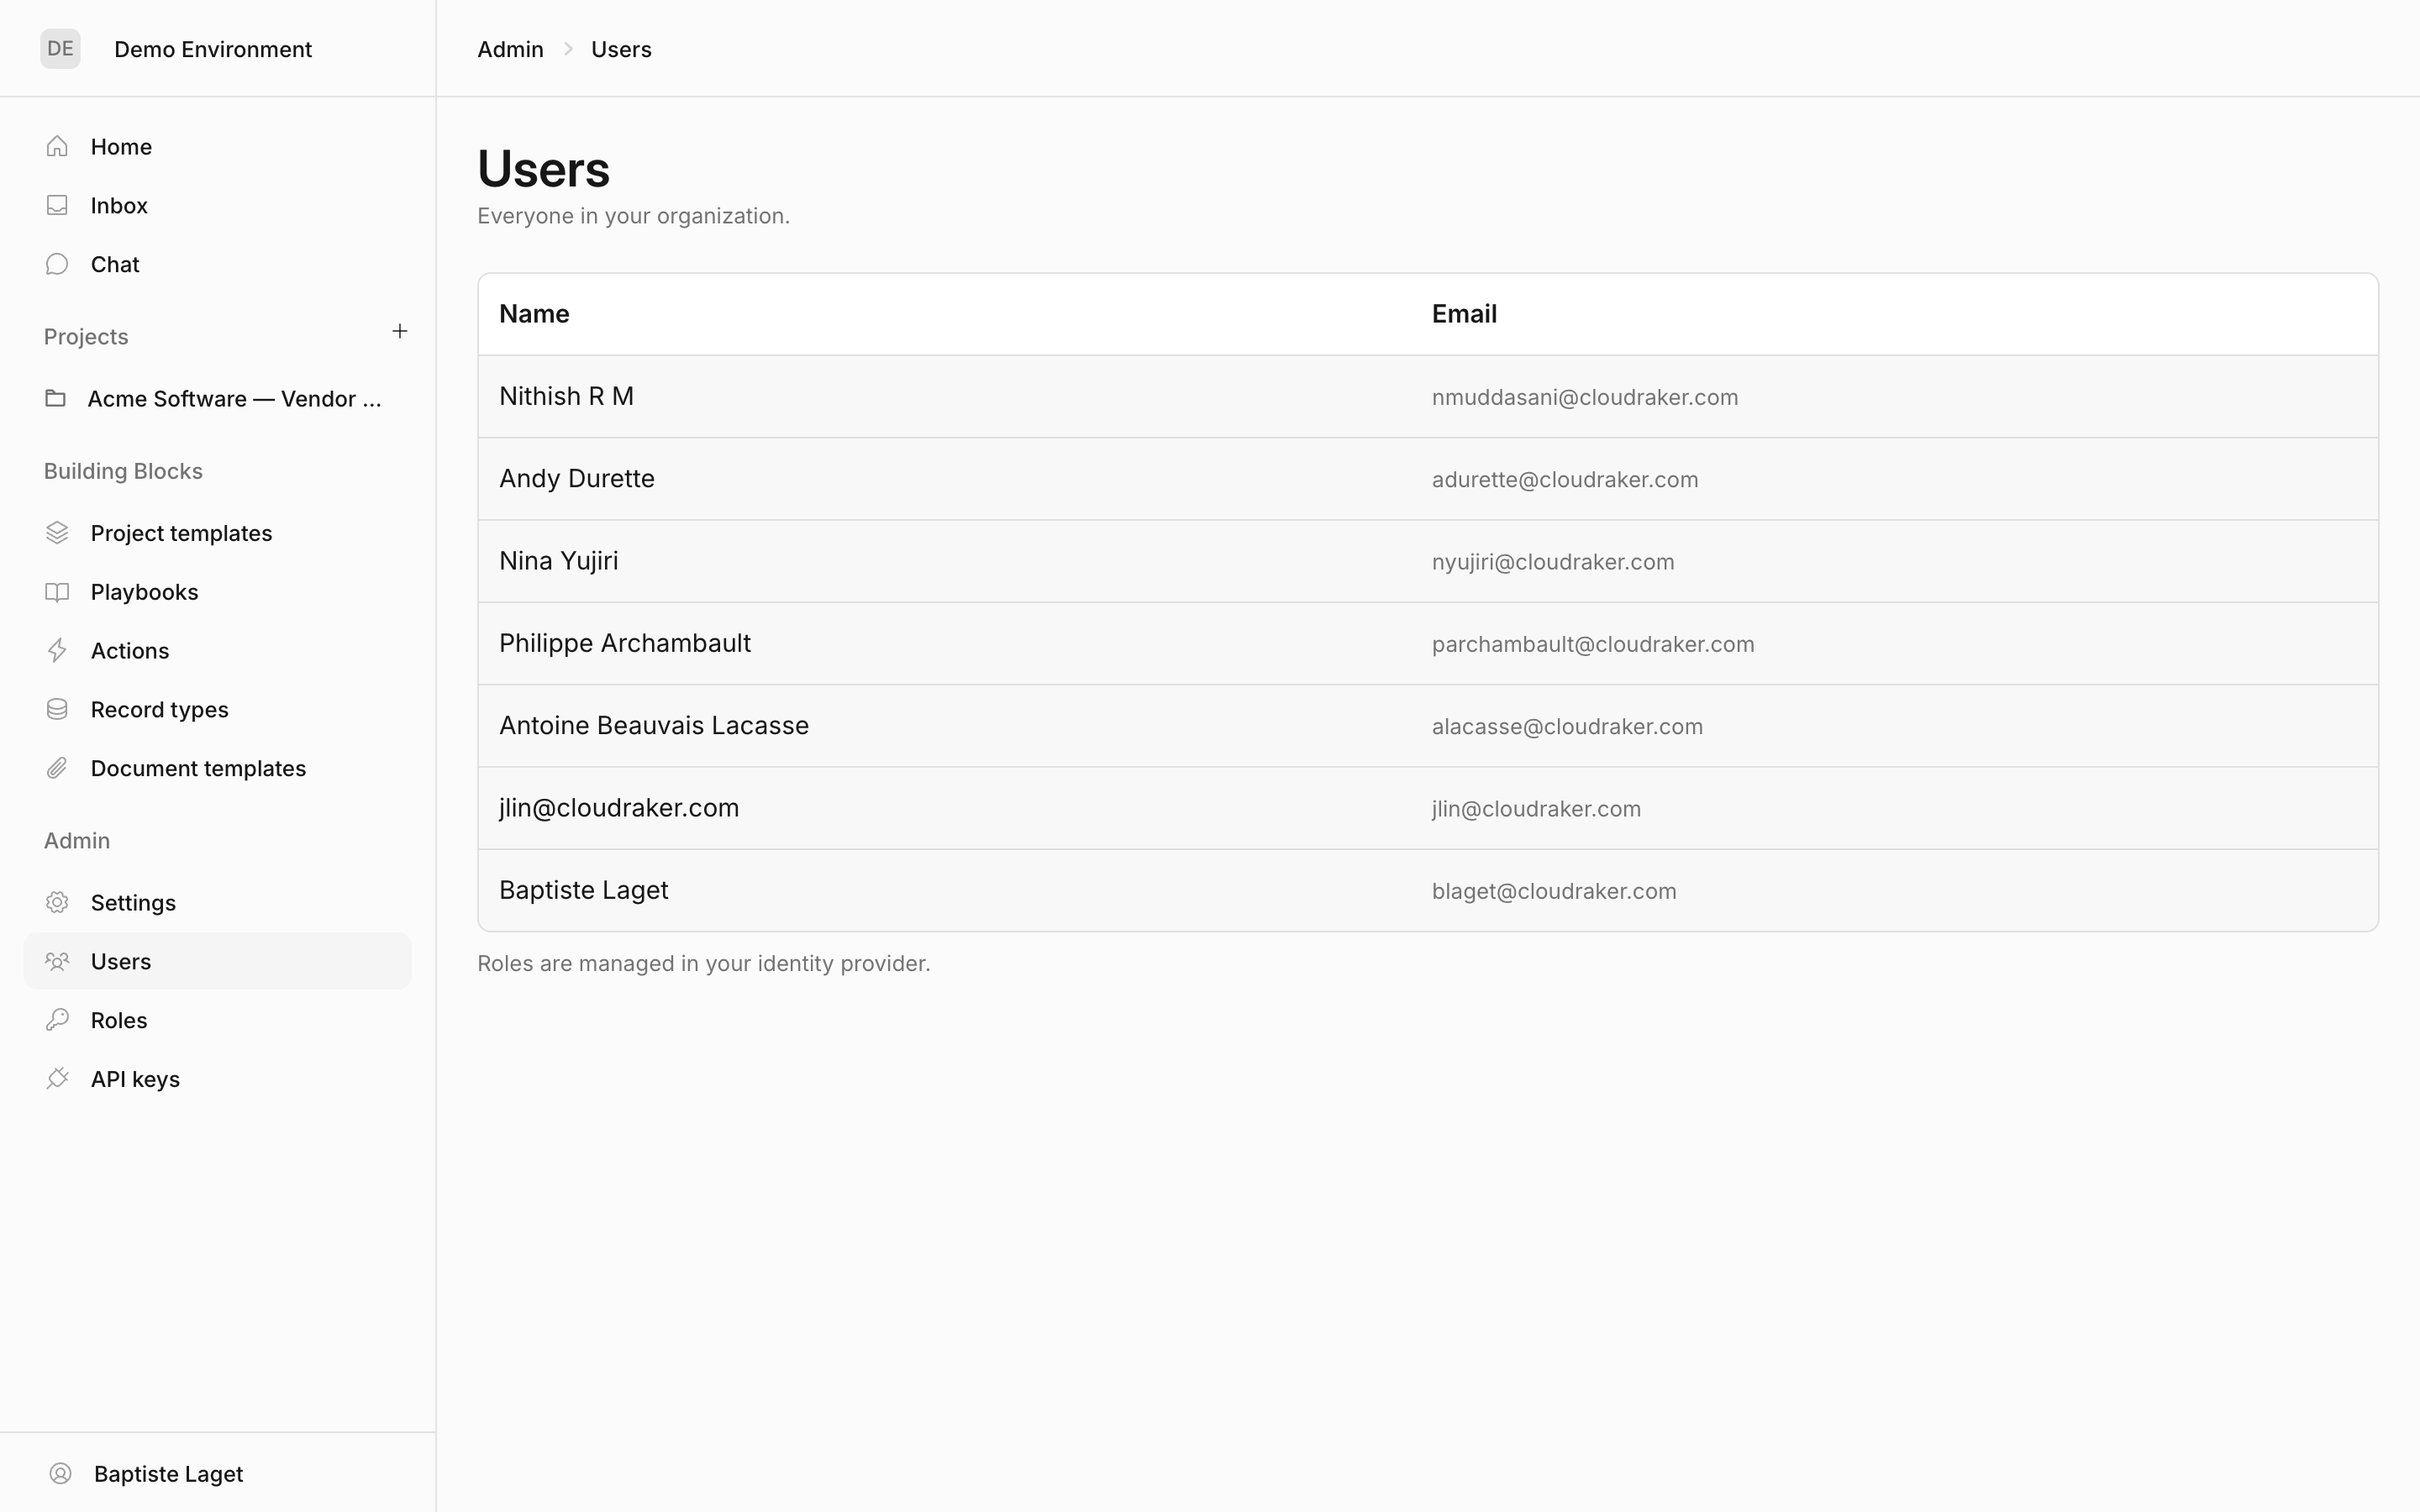Click the Settings gear icon

coord(57,902)
